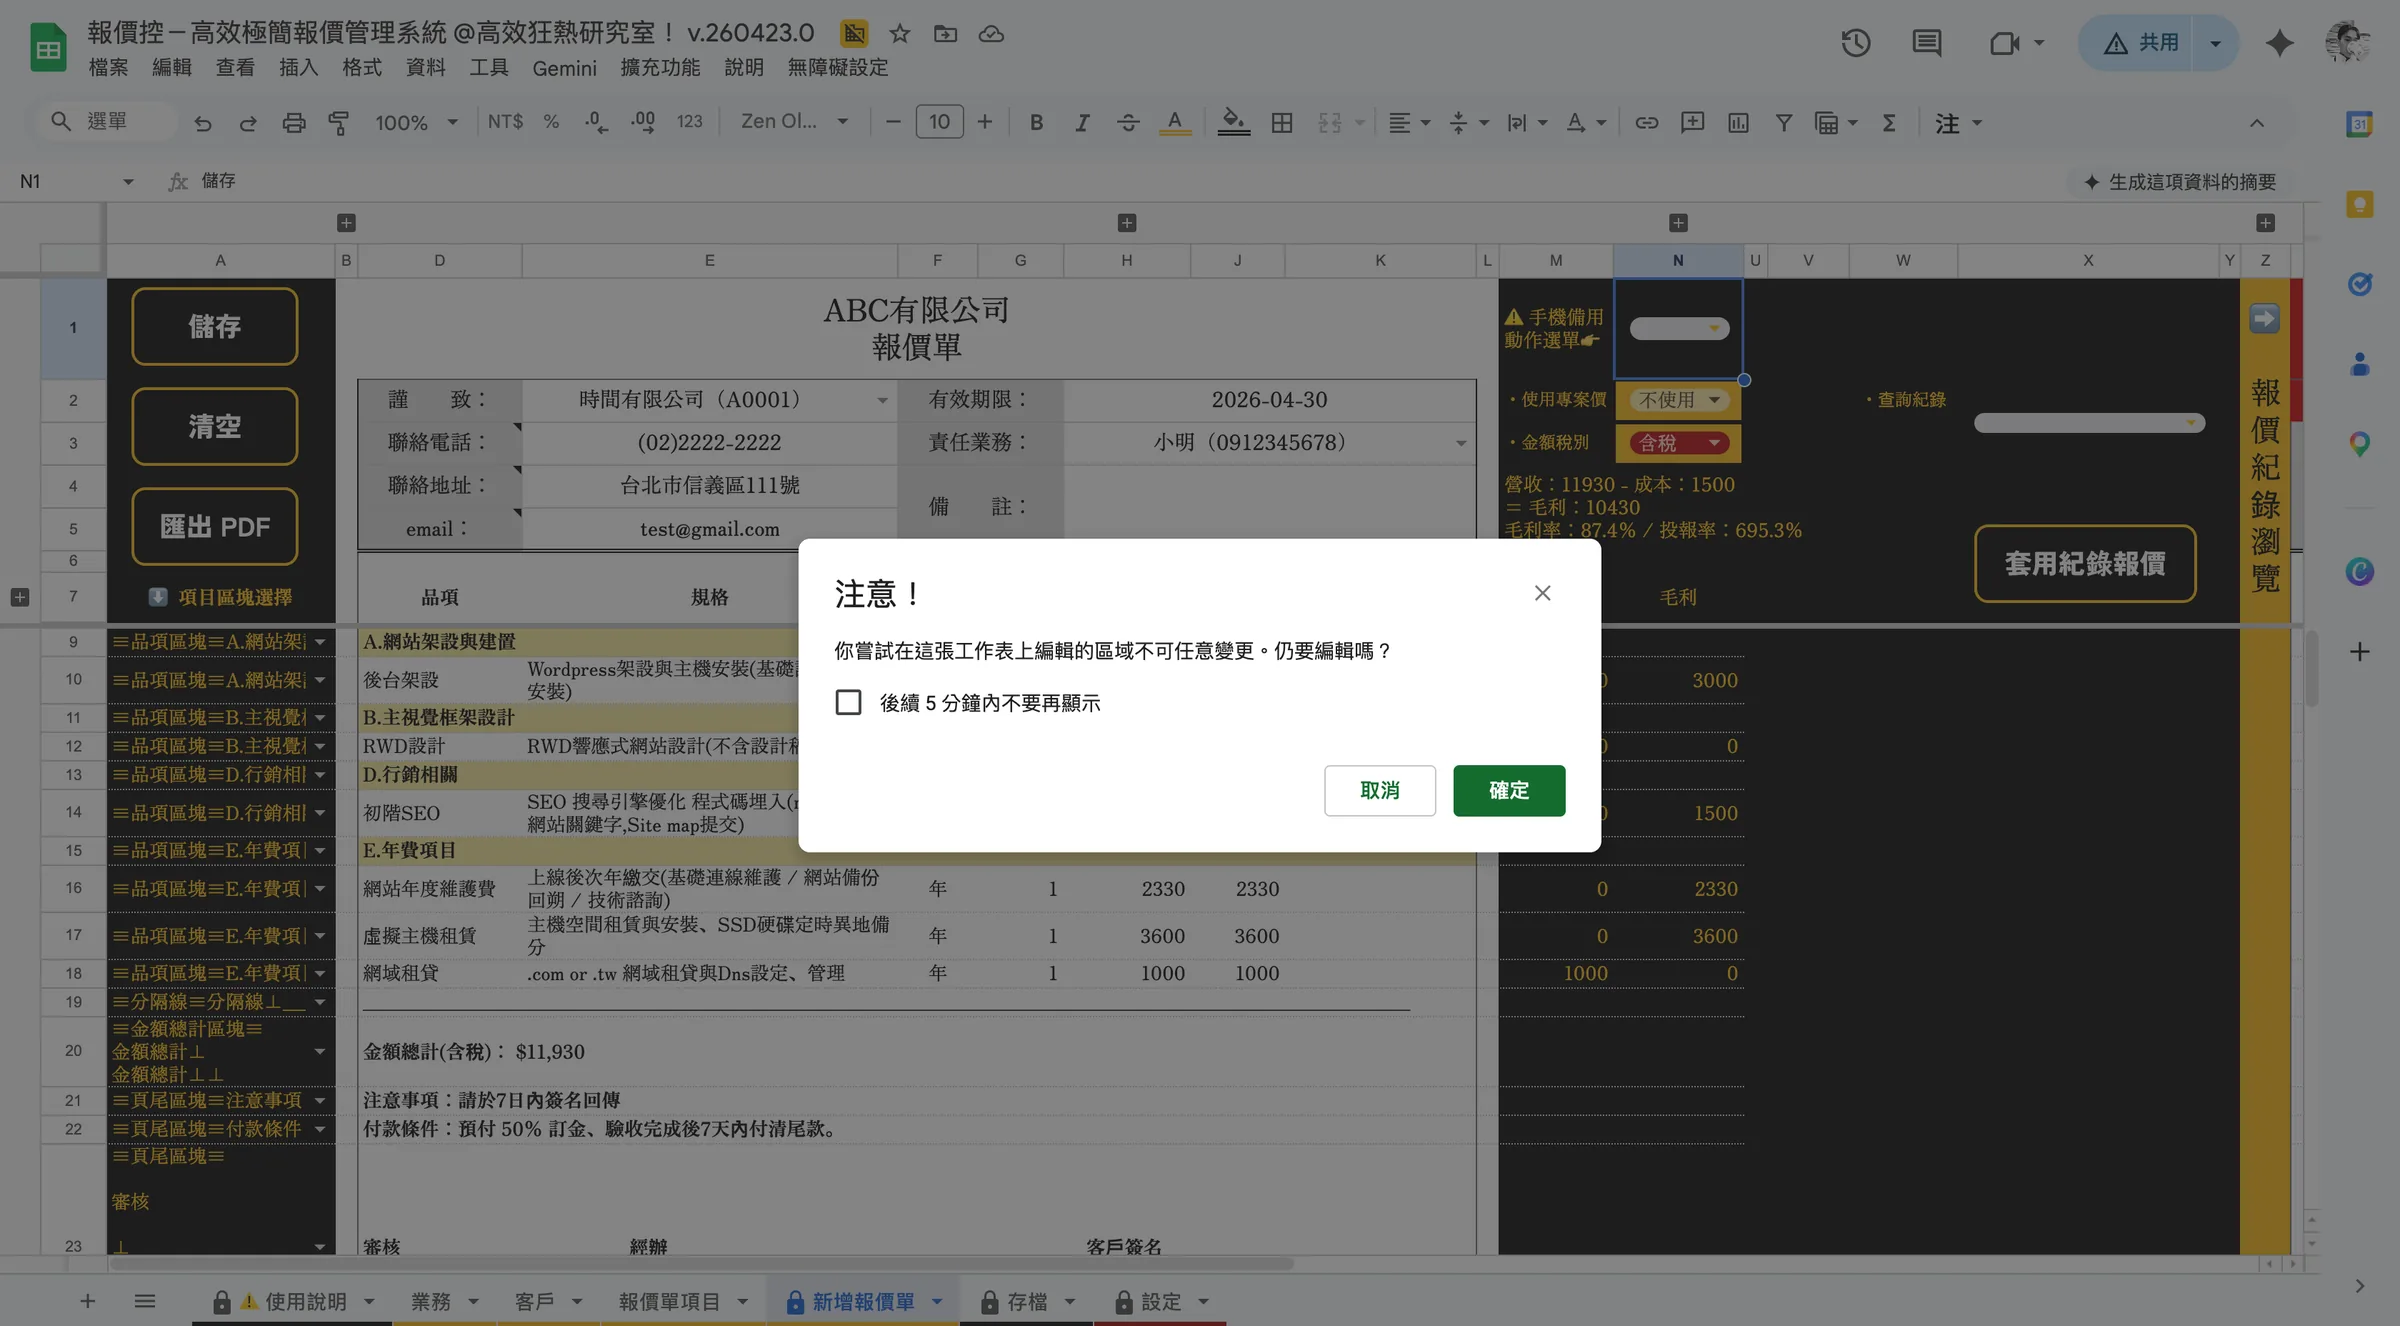This screenshot has height=1326, width=2400.
Task: Add a new sheet with plus
Action: [x=88, y=1301]
